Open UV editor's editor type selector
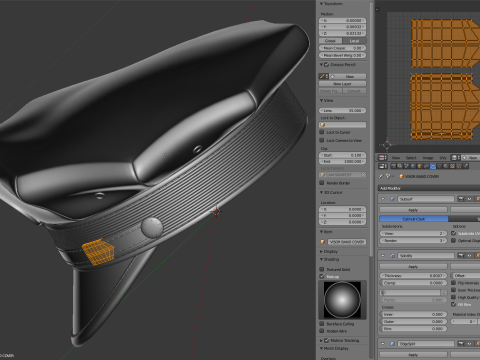This screenshot has width=480, height=360. [382, 158]
